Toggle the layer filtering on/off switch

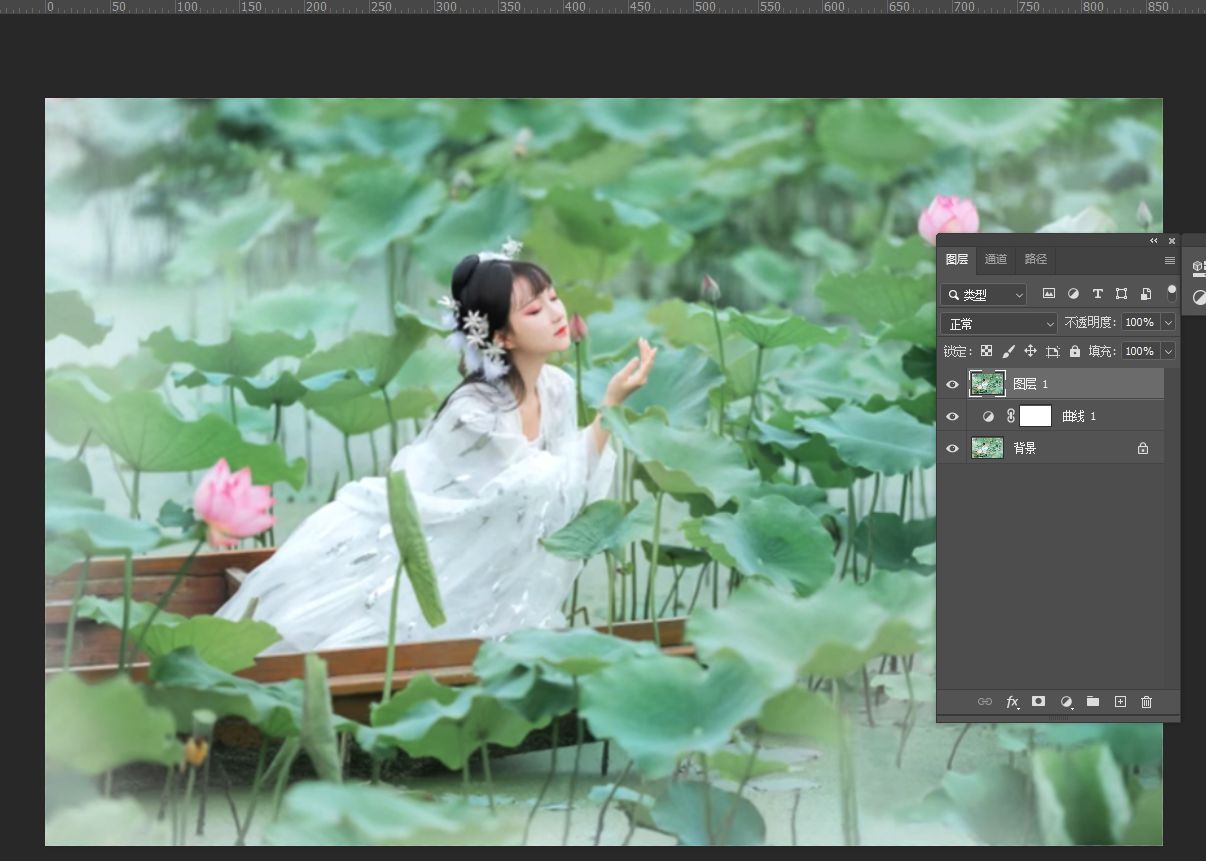[1172, 294]
